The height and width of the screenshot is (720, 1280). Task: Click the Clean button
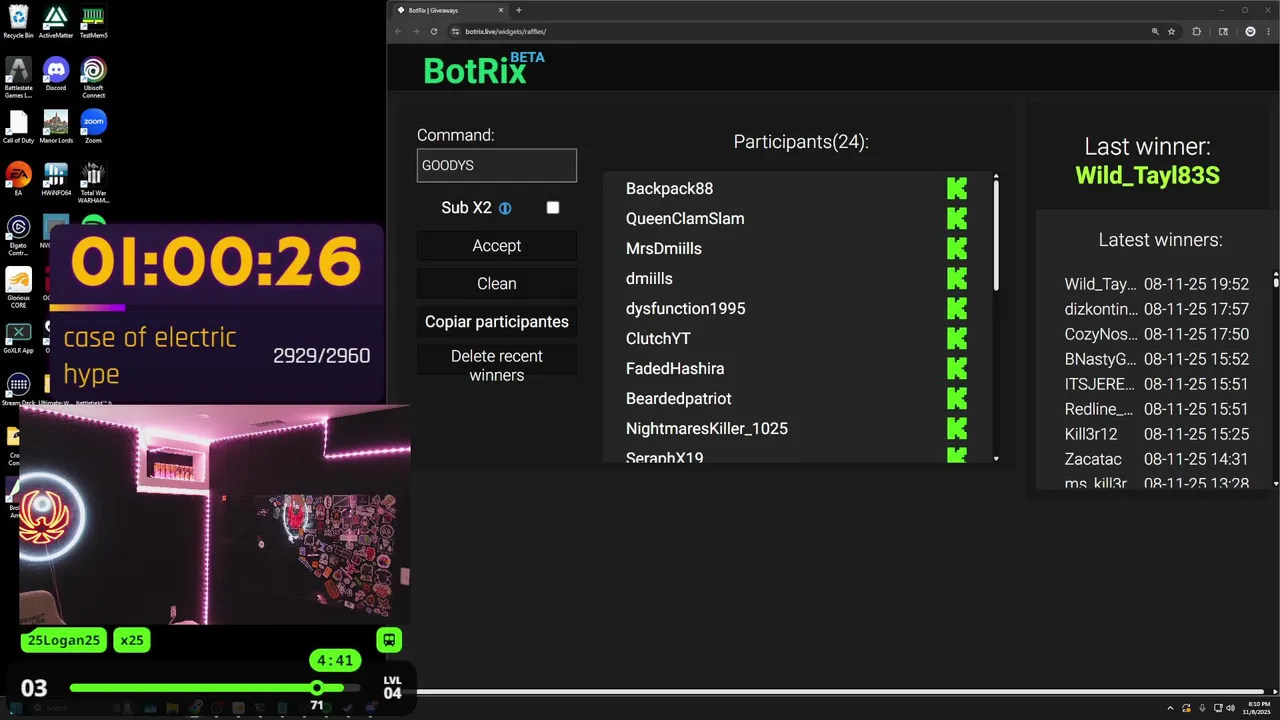point(497,283)
